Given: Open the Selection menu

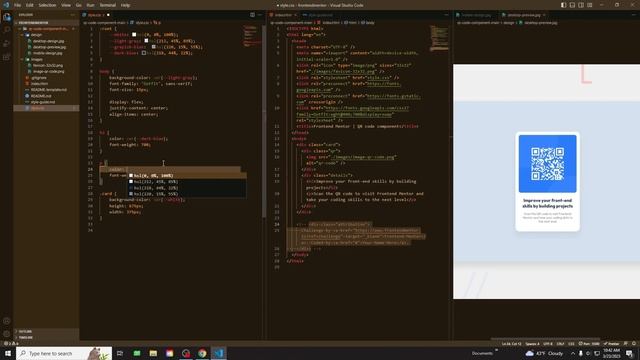Looking at the screenshot, I should [x=47, y=5].
